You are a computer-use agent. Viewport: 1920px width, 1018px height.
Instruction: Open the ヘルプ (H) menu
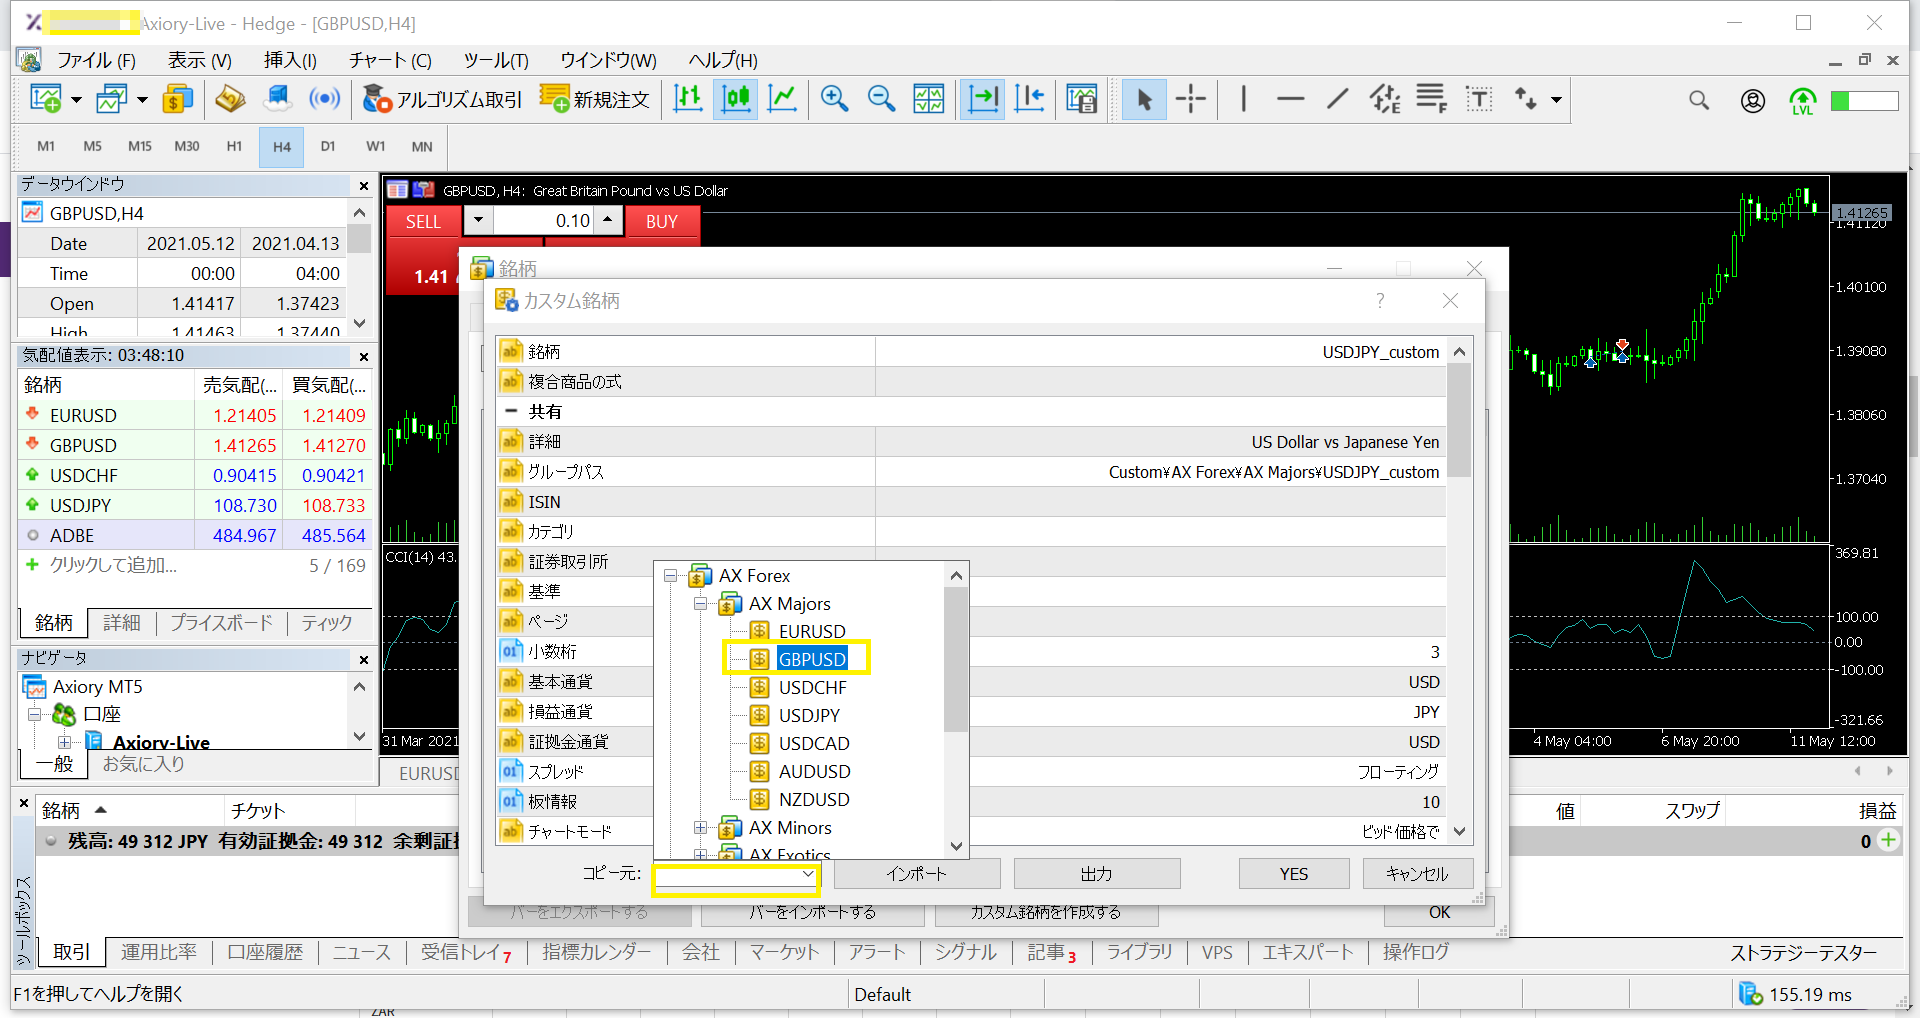pos(723,60)
